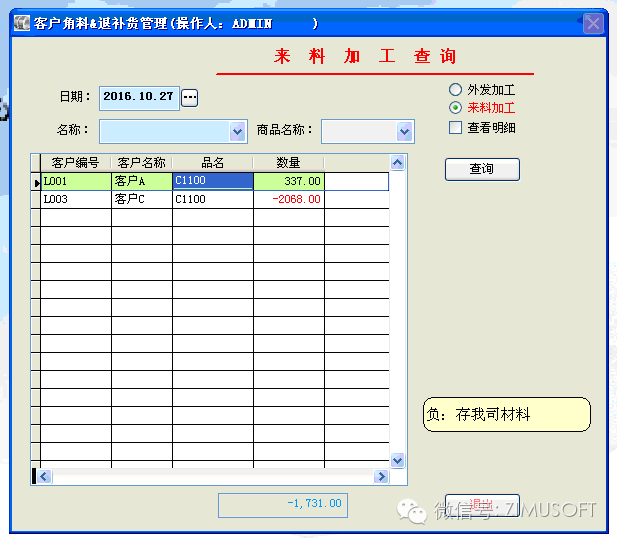Click the 337.00 quantity cell
Viewport: 617px width, 542px height.
tap(288, 181)
